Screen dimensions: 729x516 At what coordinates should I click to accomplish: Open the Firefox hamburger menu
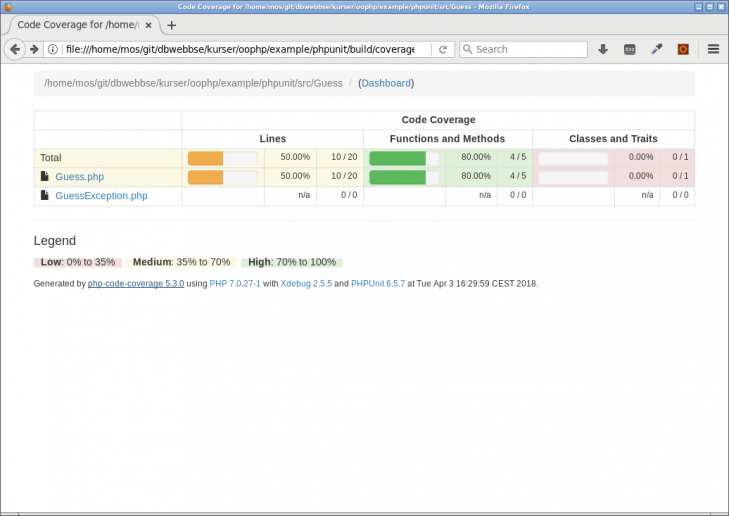click(713, 49)
